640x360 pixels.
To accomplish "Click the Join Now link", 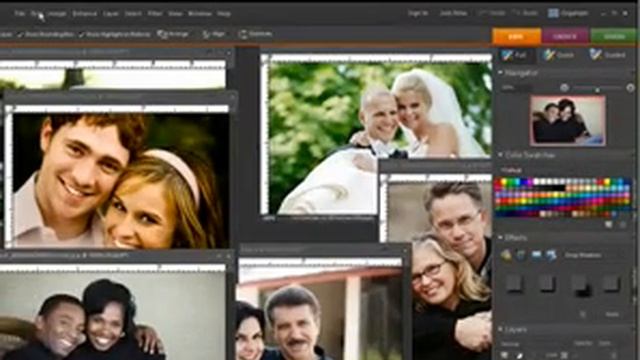I will pos(453,13).
